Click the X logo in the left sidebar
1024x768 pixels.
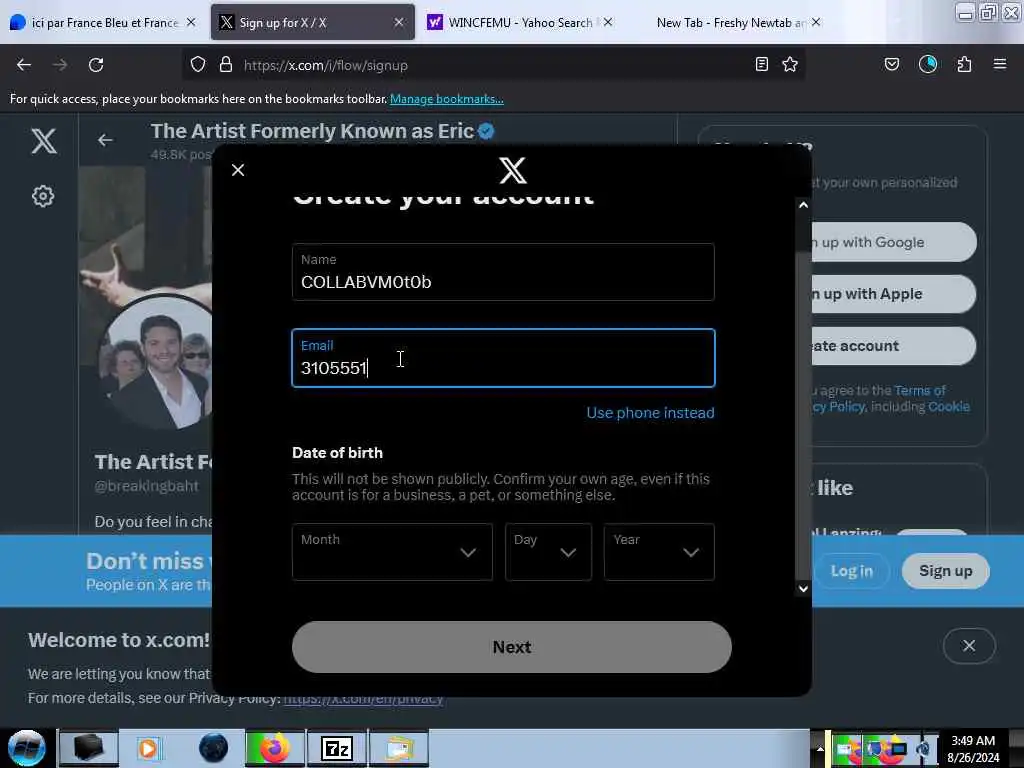(44, 140)
